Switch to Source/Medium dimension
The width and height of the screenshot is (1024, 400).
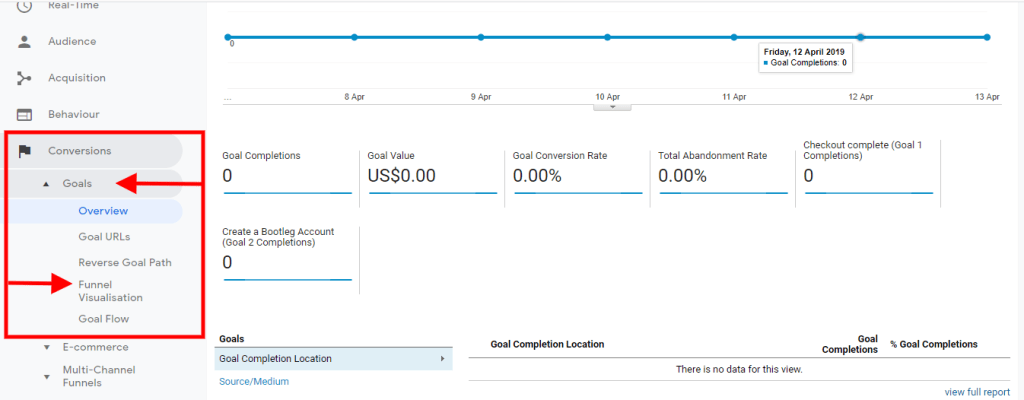tap(254, 381)
